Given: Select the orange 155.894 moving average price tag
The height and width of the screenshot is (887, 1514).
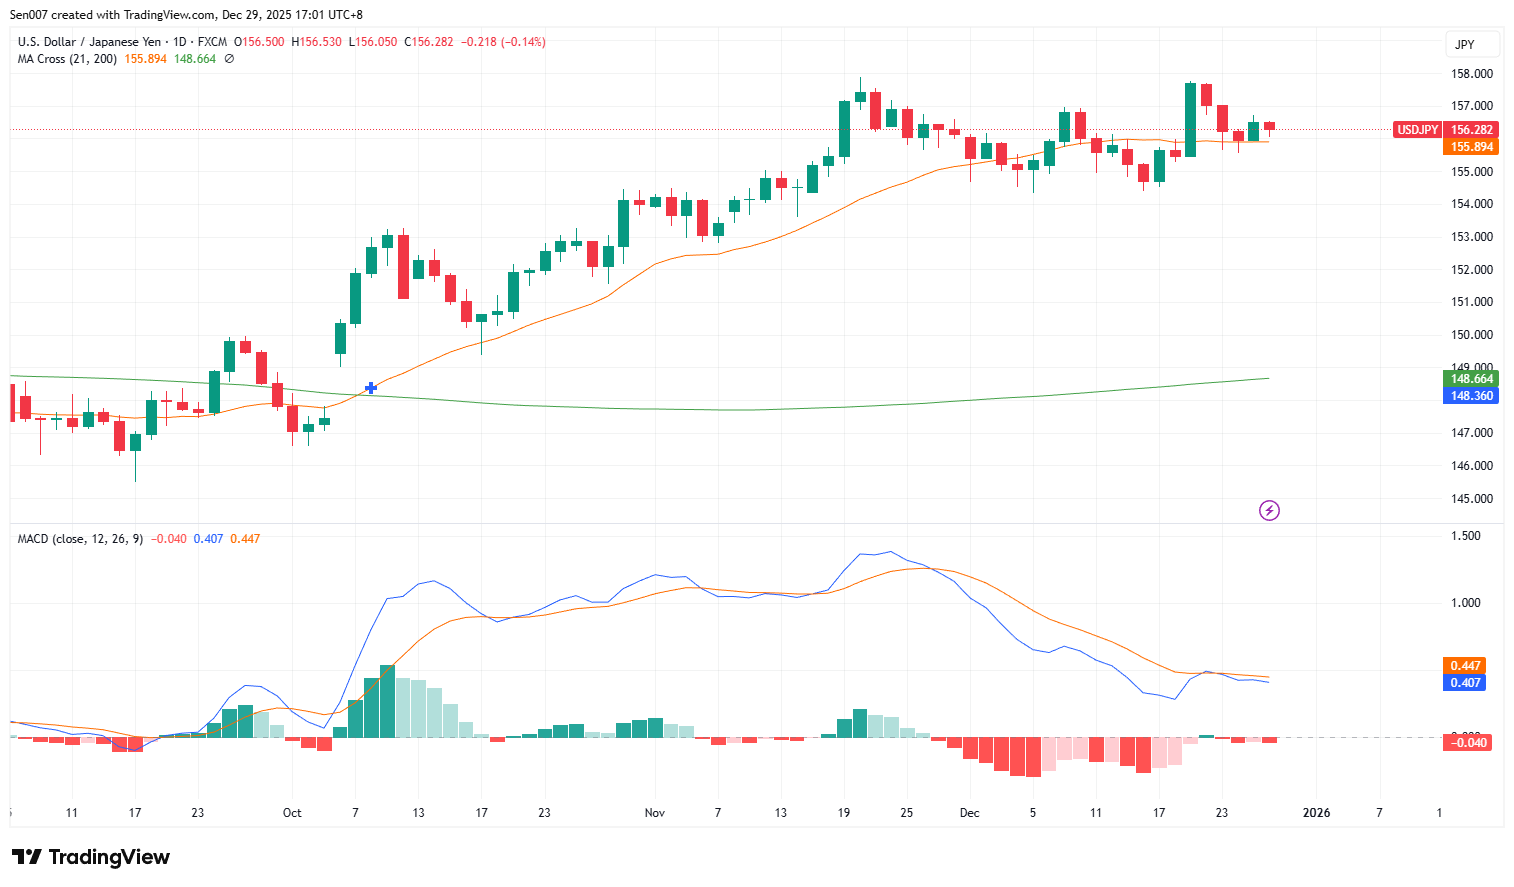Looking at the screenshot, I should (1470, 146).
